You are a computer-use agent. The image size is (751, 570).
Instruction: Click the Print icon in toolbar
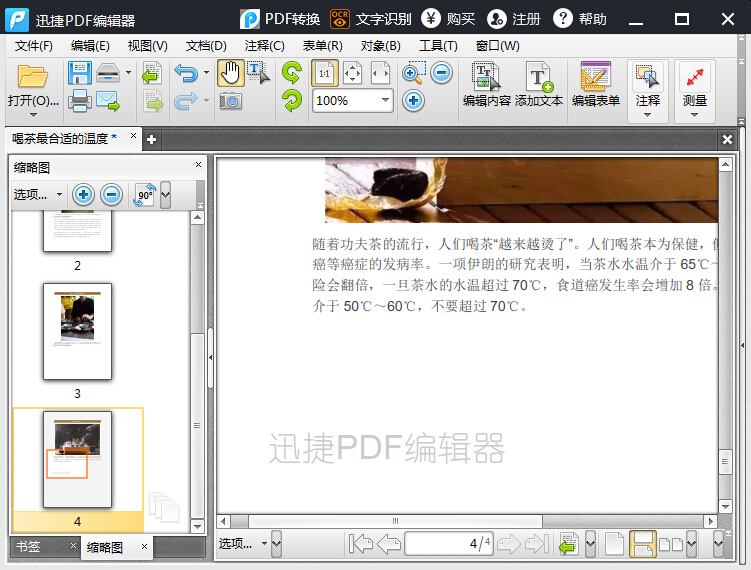coord(79,101)
